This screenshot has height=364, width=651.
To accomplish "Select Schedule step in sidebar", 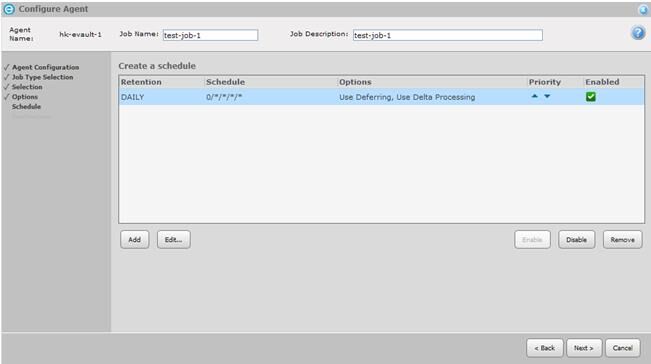I will click(26, 107).
